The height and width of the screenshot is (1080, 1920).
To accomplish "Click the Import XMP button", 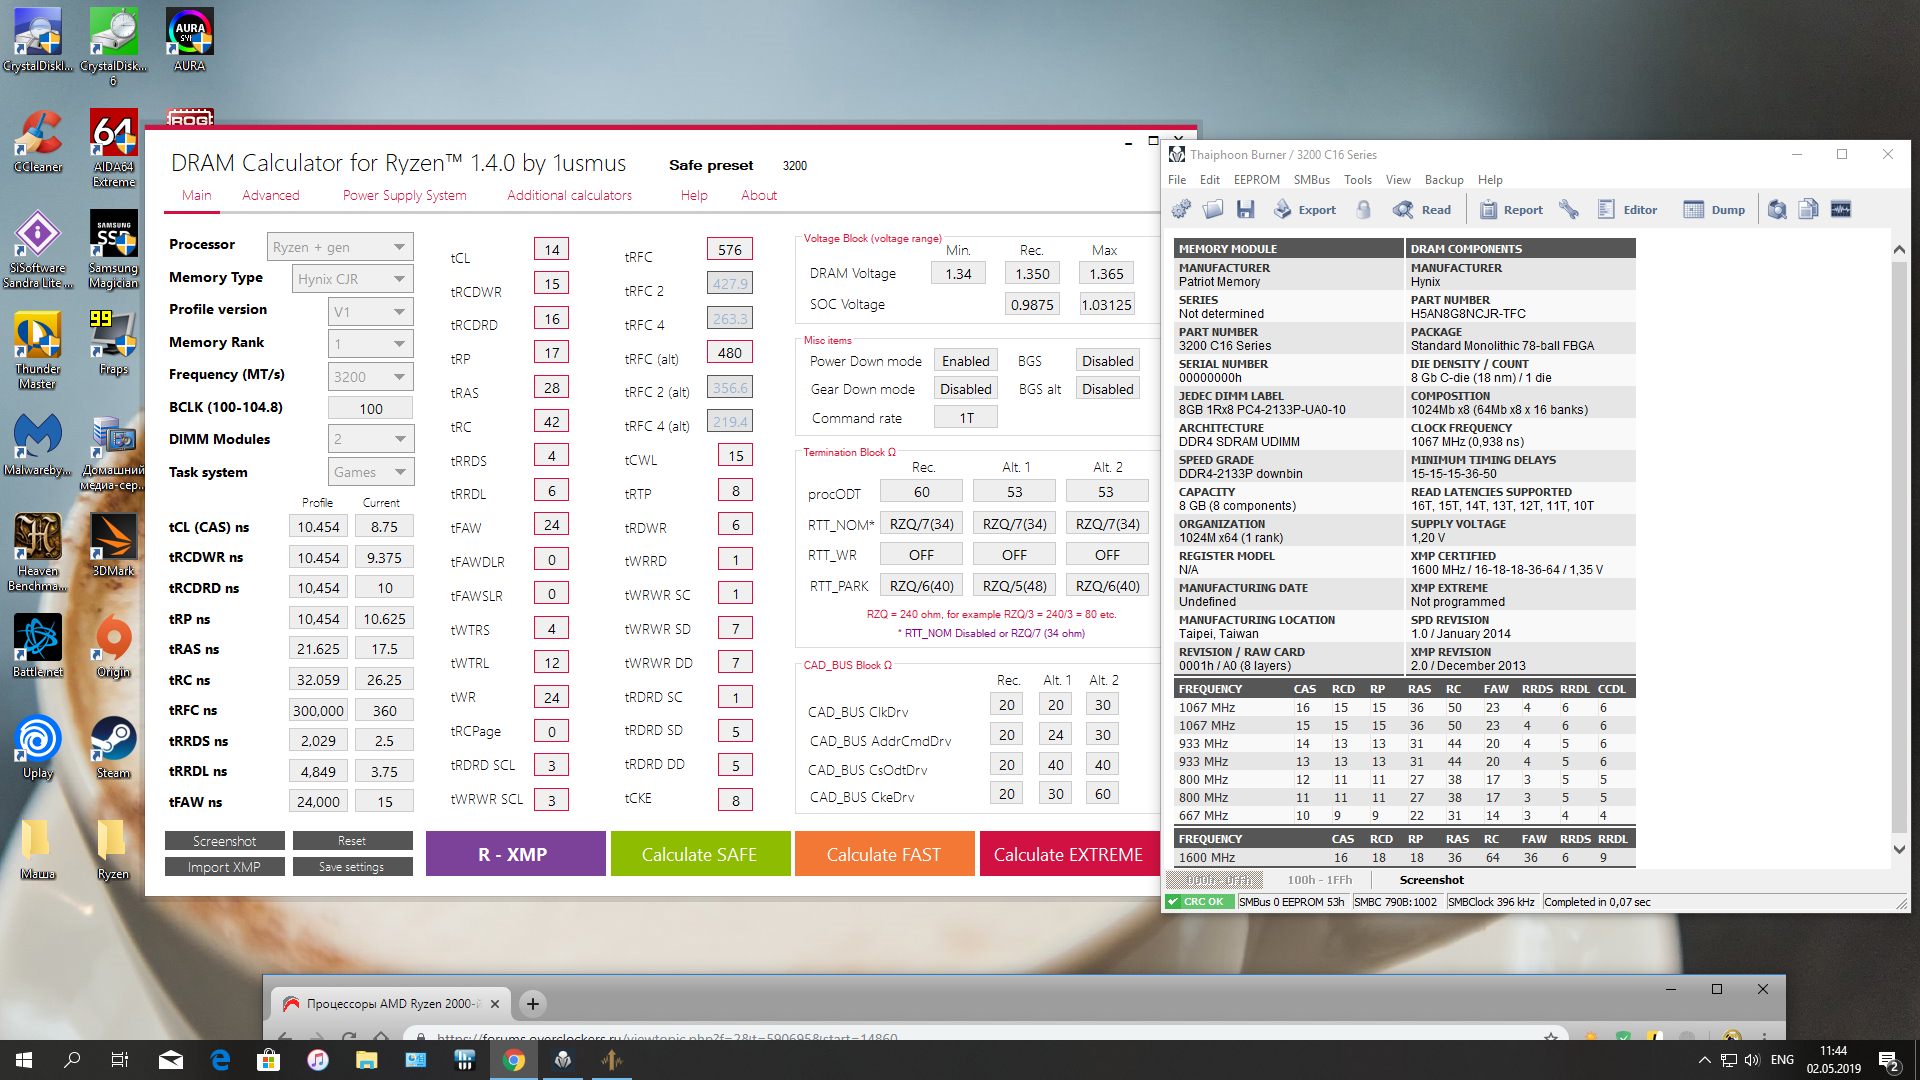I will [x=224, y=867].
